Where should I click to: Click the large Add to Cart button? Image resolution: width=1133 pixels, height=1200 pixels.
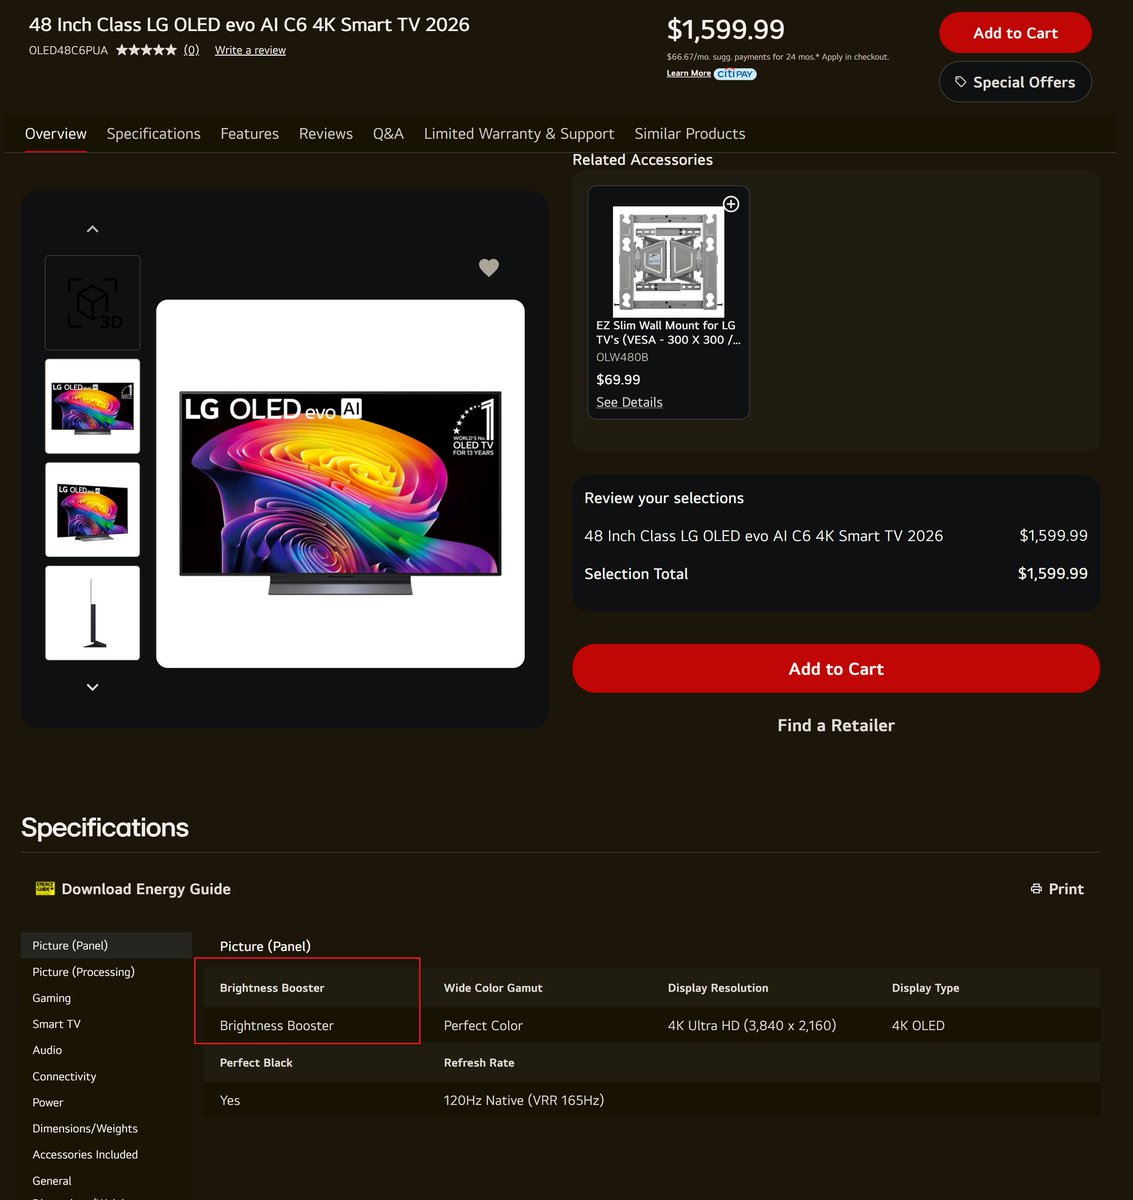point(836,668)
